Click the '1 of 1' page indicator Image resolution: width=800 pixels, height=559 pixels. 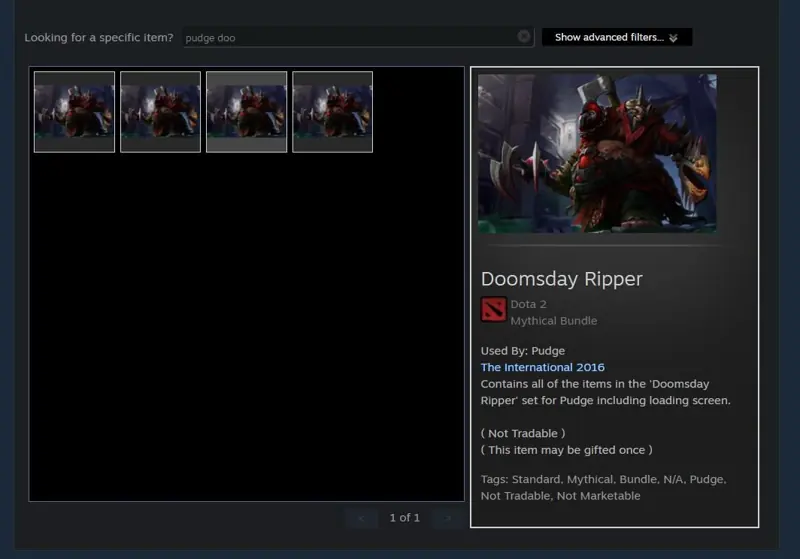tap(405, 518)
